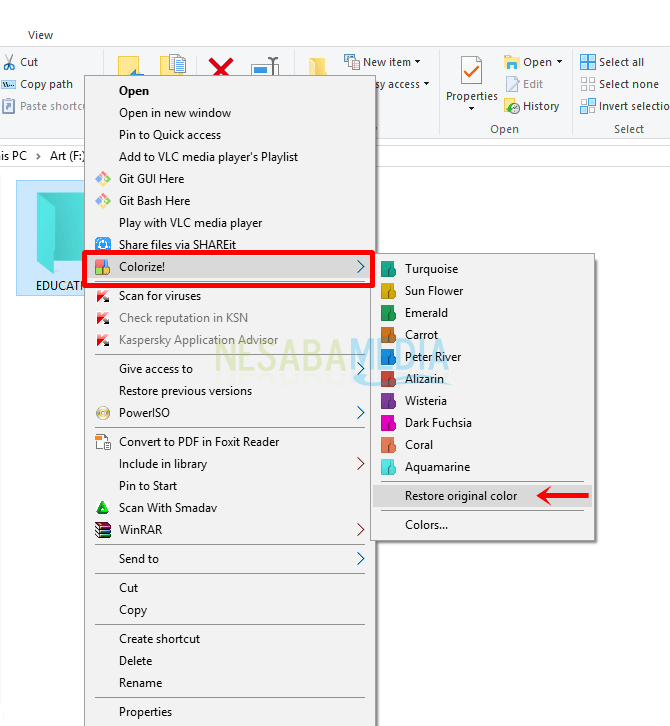Choose Cut in the context menu
670x726 pixels.
point(230,588)
